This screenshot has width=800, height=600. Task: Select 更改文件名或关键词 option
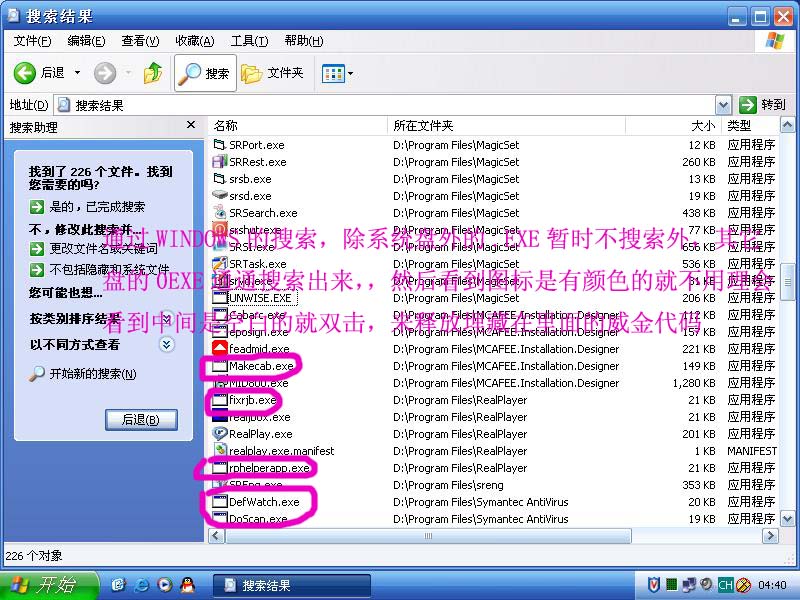click(94, 248)
